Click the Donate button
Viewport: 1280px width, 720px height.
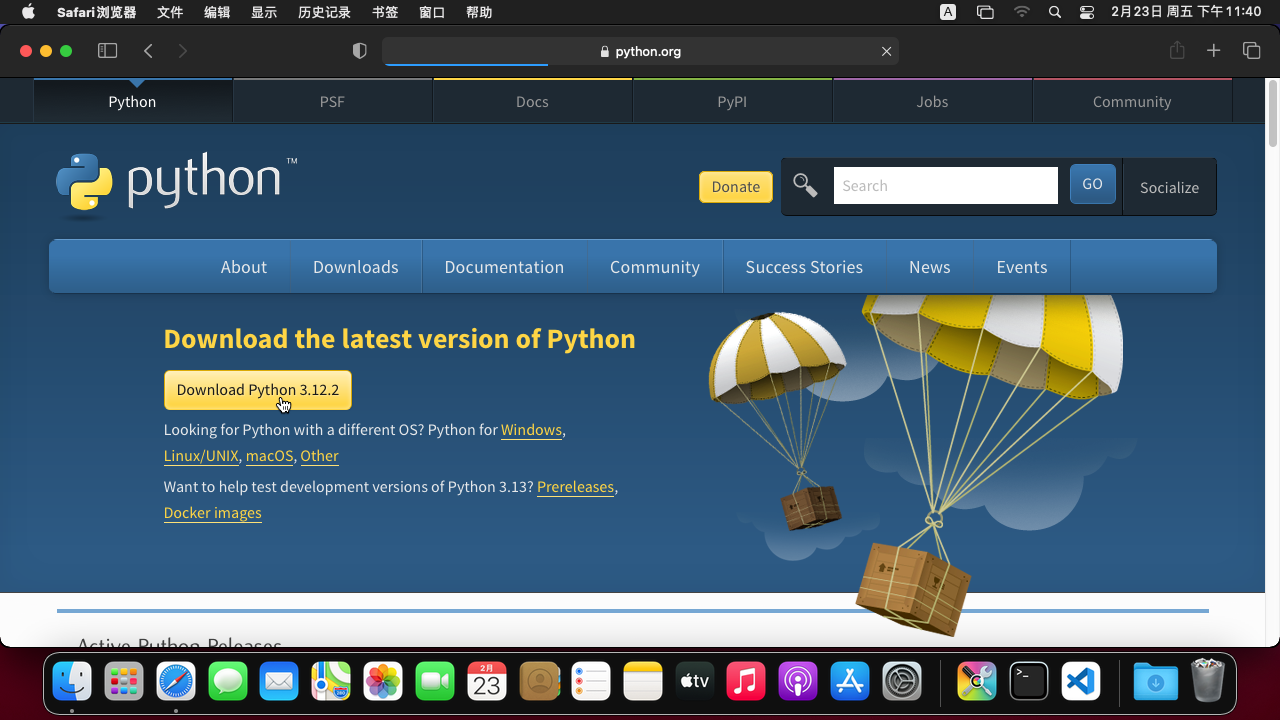point(736,187)
